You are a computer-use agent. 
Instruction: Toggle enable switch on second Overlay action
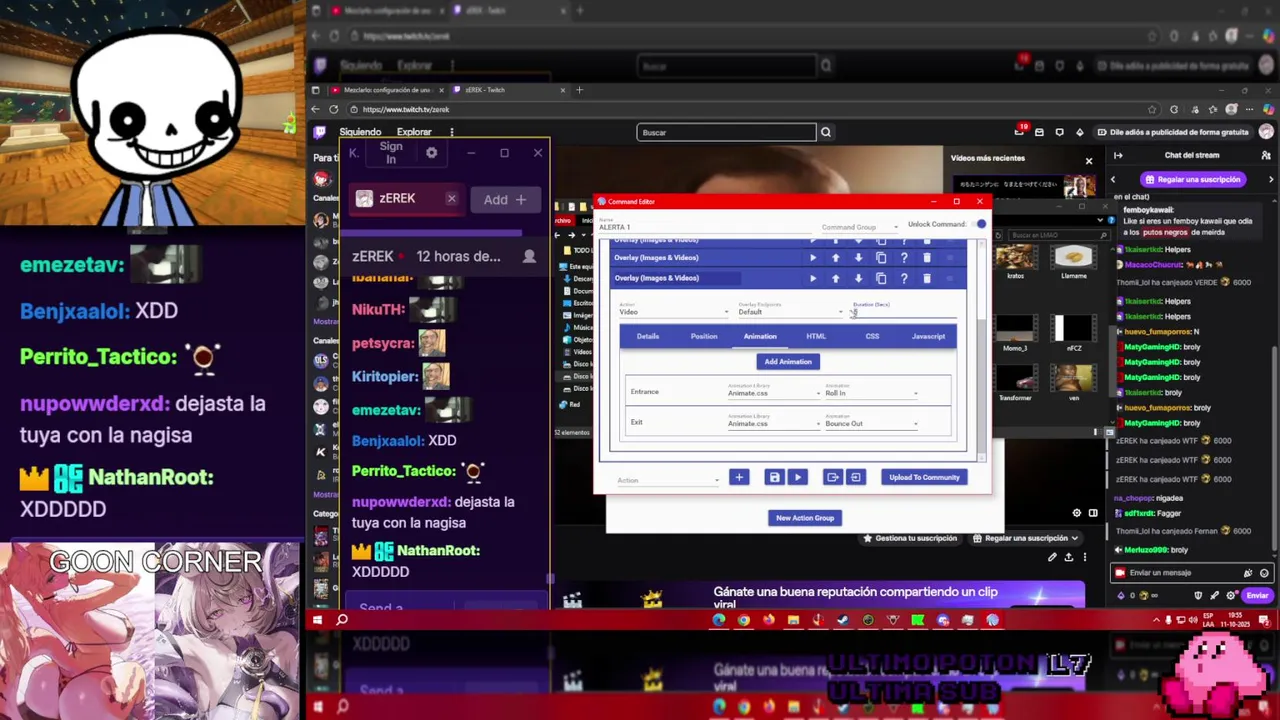coord(949,258)
